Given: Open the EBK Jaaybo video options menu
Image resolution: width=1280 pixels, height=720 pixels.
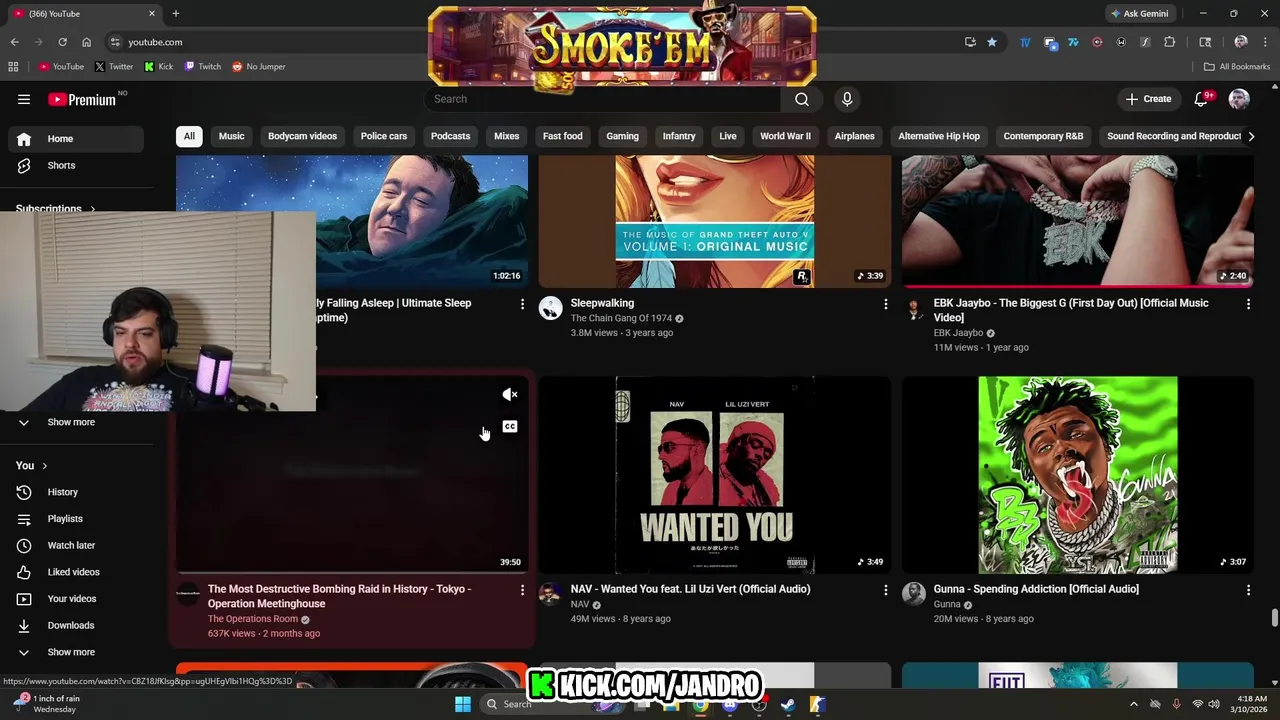Looking at the screenshot, I should [1248, 304].
